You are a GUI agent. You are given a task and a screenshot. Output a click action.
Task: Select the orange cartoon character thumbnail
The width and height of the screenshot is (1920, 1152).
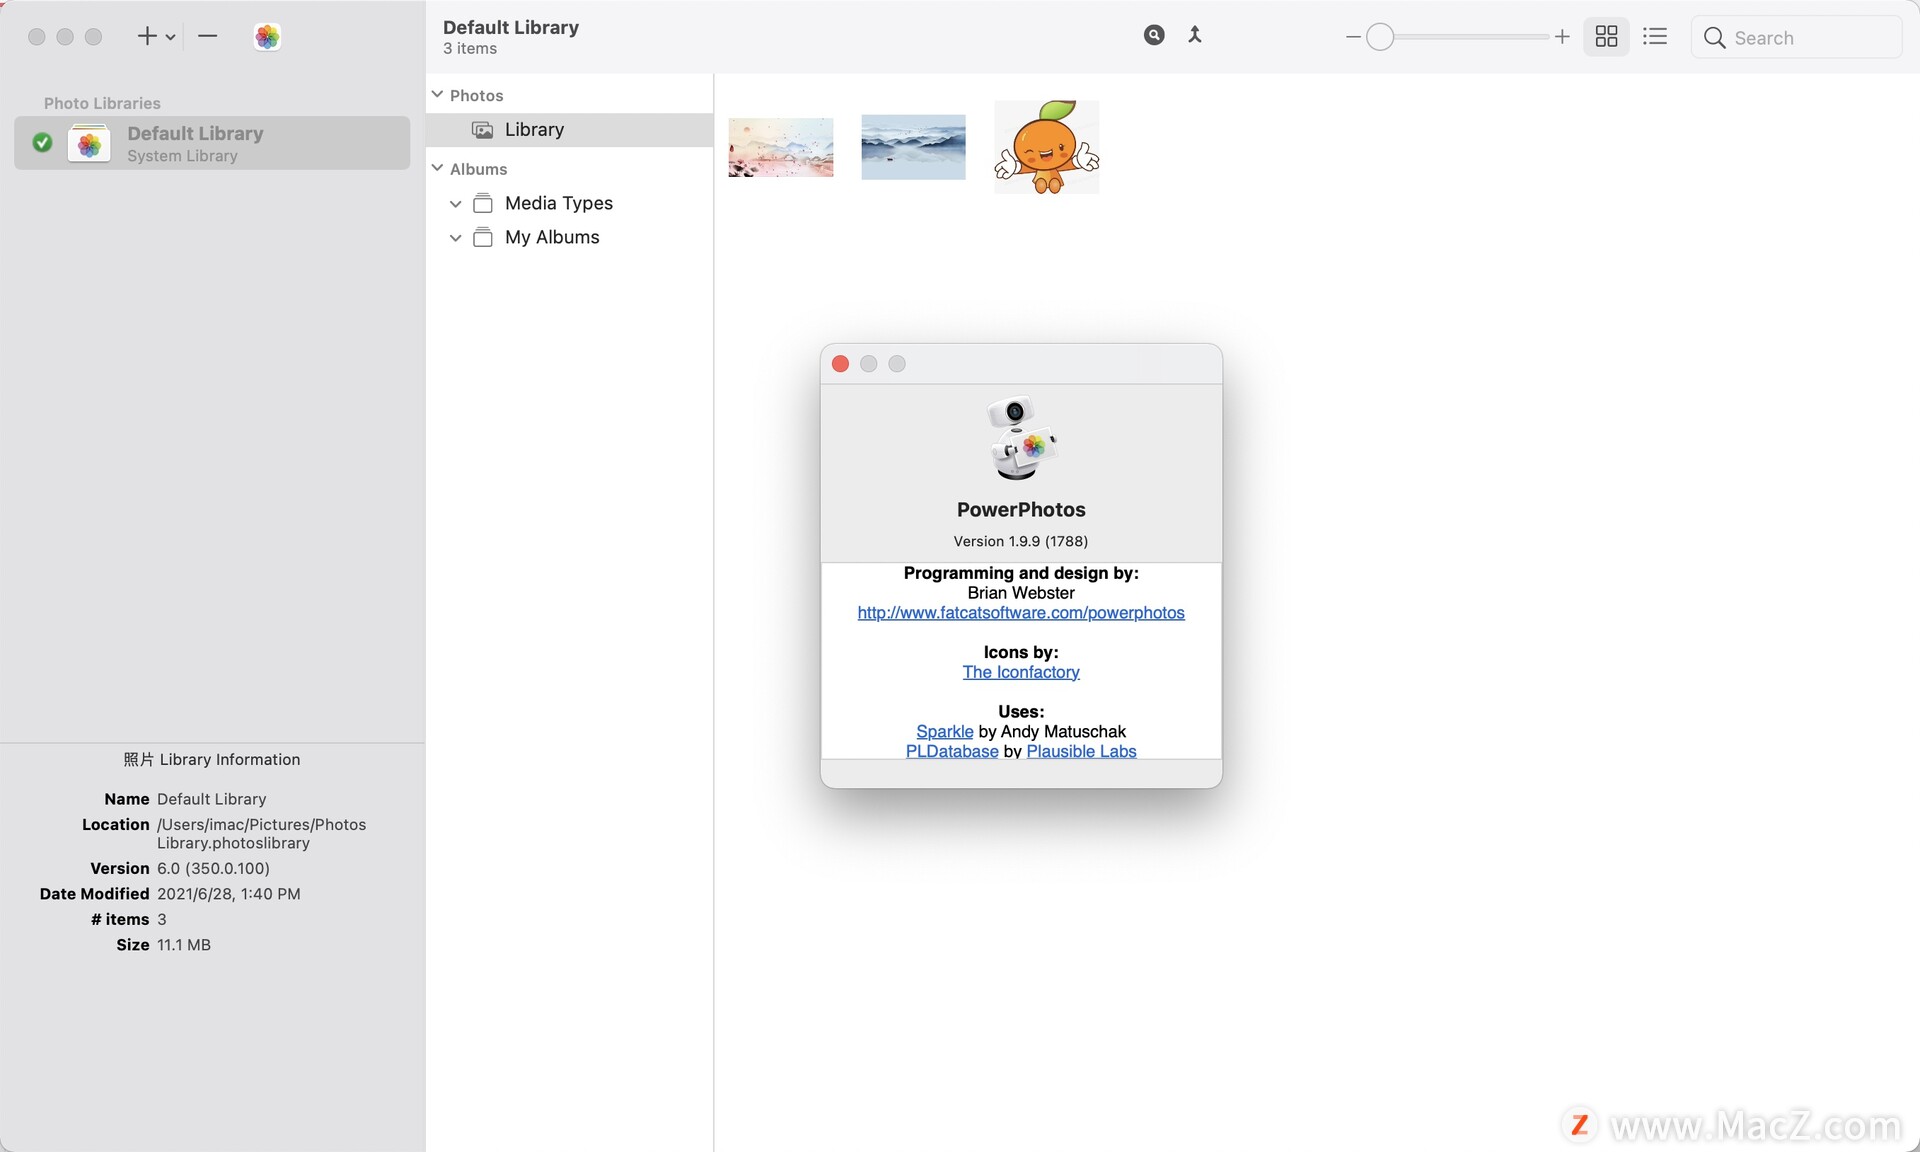1046,147
